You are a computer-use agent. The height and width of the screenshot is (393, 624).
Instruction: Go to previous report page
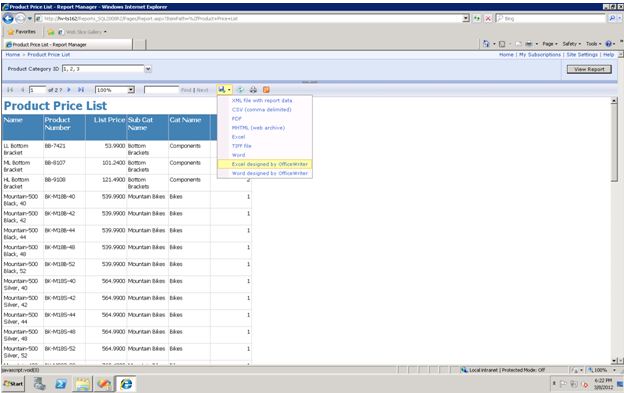coord(22,90)
